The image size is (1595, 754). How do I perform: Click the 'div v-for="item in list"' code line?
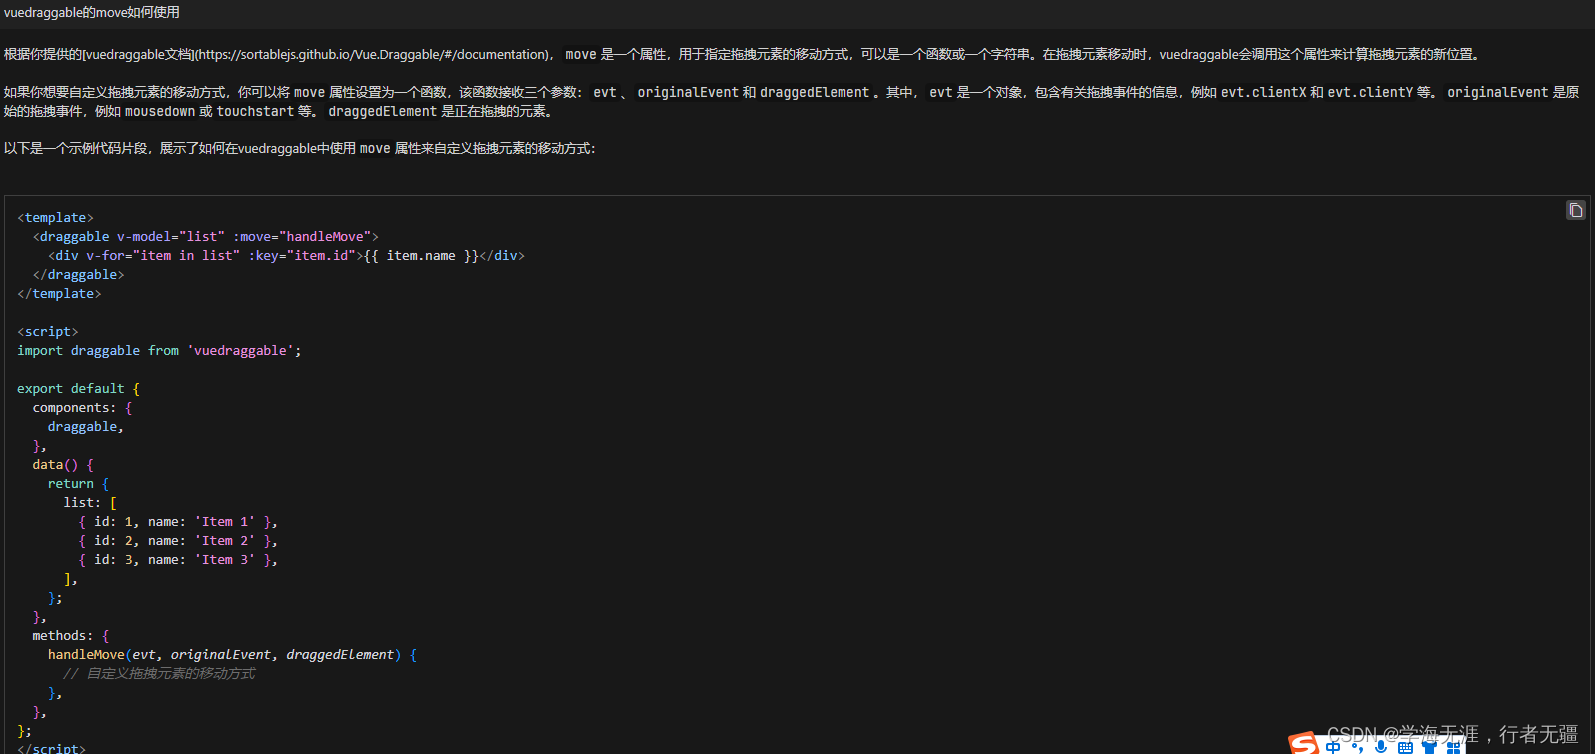[286, 255]
